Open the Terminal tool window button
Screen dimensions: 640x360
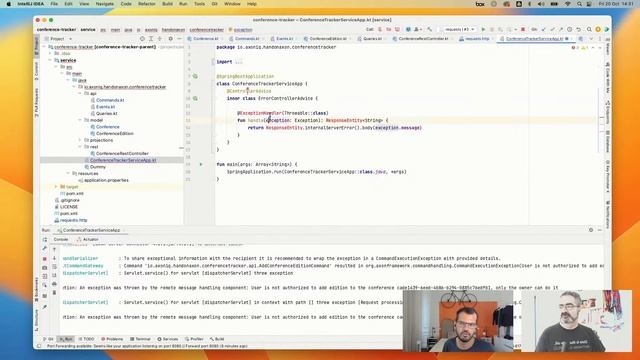tap(140, 339)
